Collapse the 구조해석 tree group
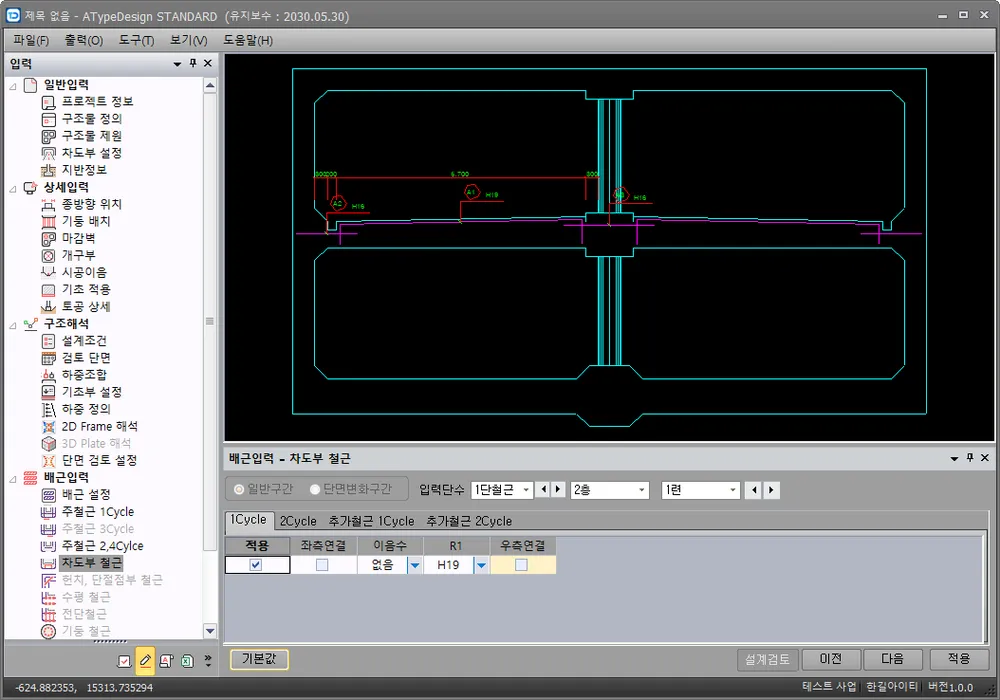Screen dimensions: 1000x700 pos(13,325)
